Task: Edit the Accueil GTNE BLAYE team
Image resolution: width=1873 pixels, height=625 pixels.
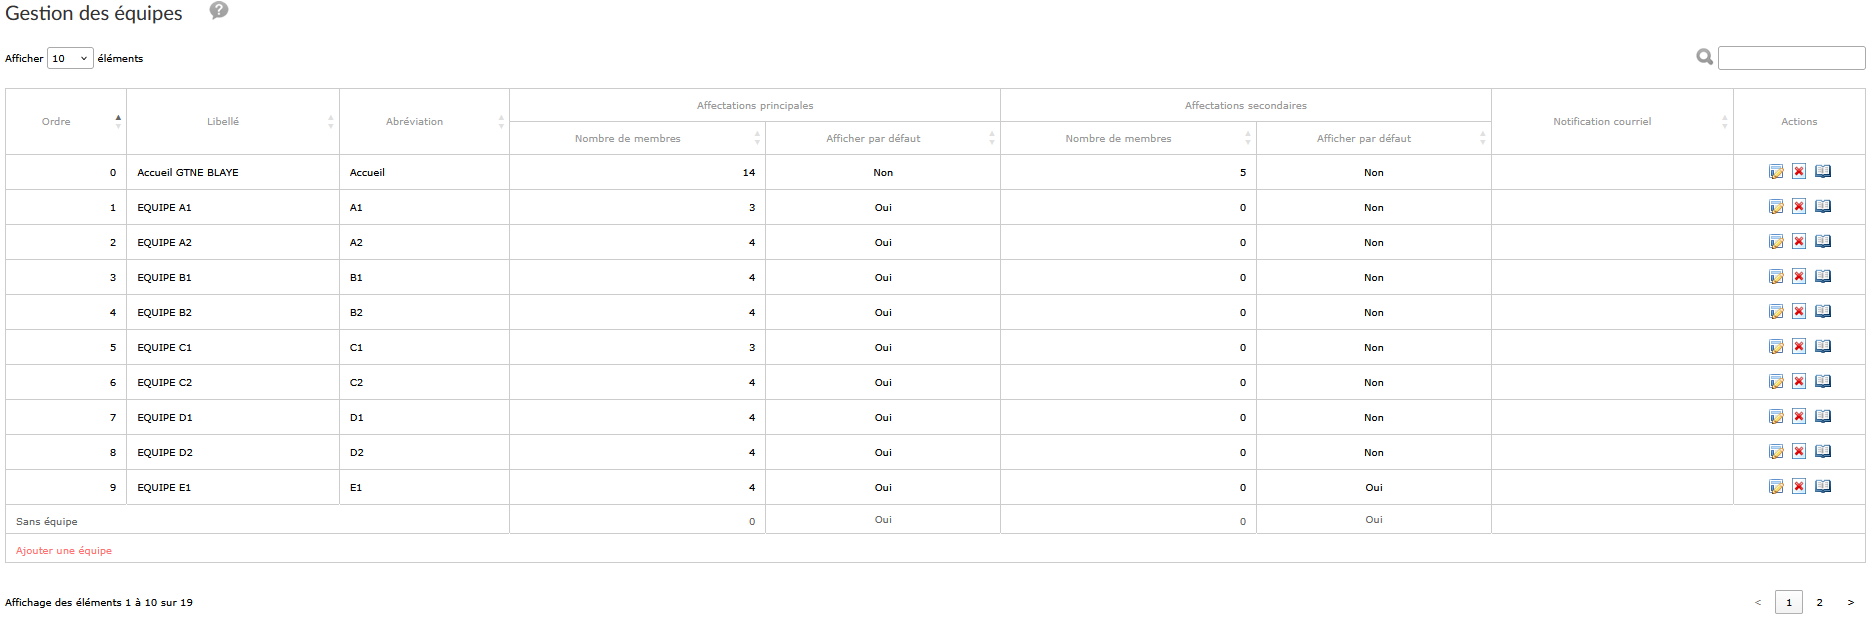Action: coord(1776,172)
